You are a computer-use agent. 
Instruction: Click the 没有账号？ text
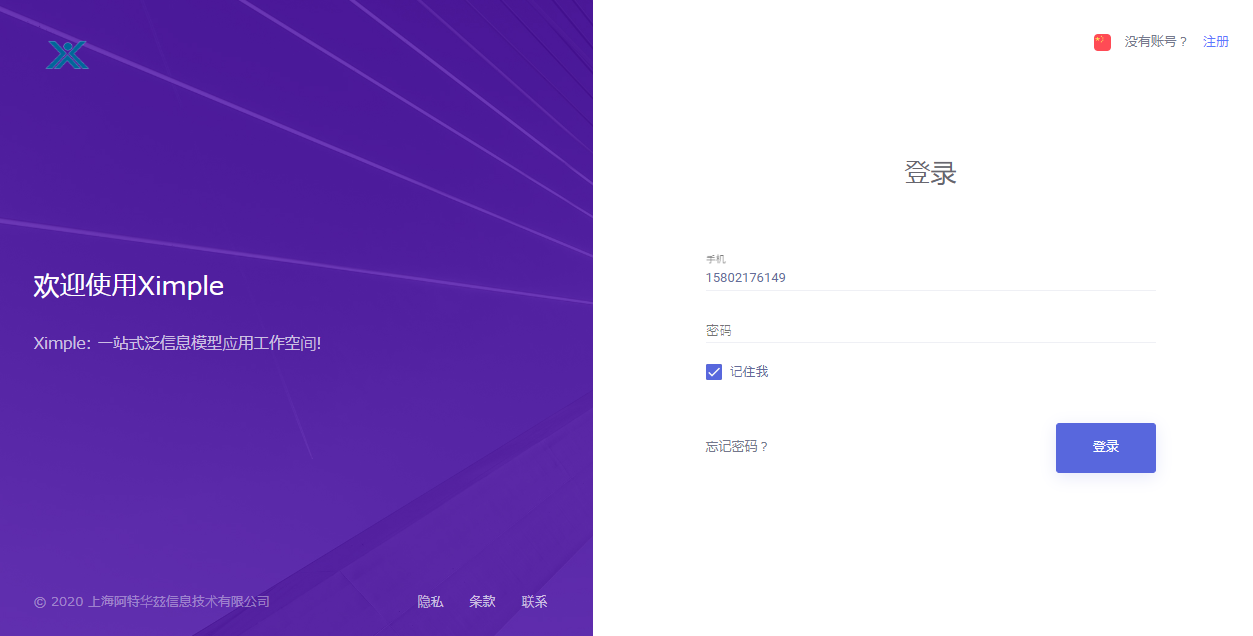point(1156,42)
